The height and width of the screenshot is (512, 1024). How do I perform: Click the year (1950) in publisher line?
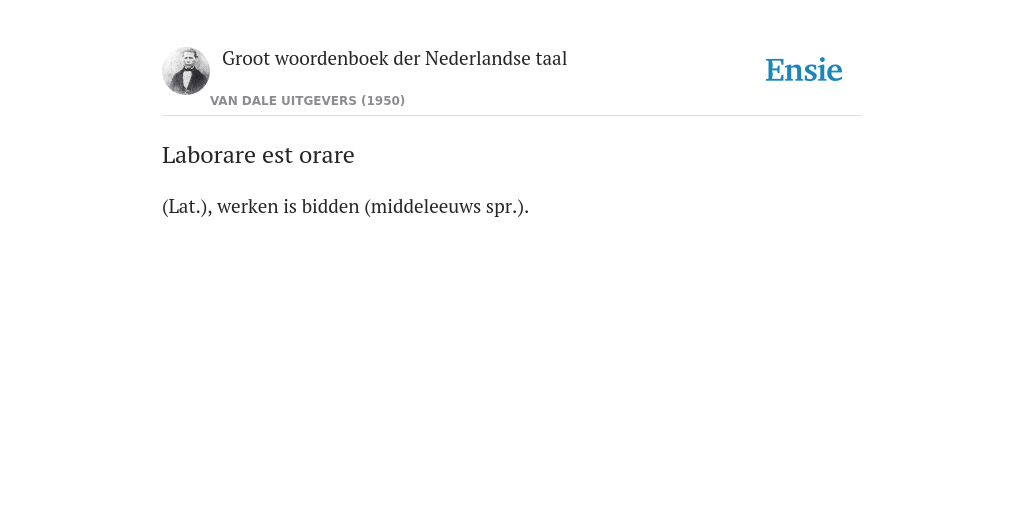point(383,101)
